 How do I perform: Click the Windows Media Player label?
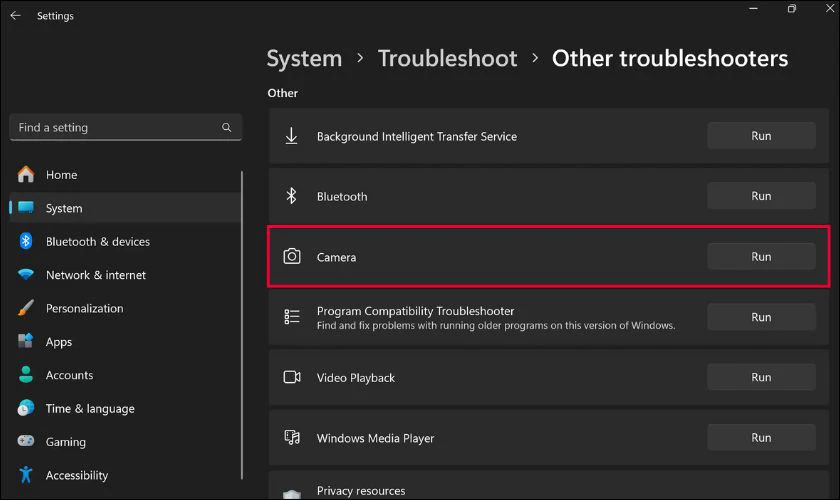tap(375, 438)
